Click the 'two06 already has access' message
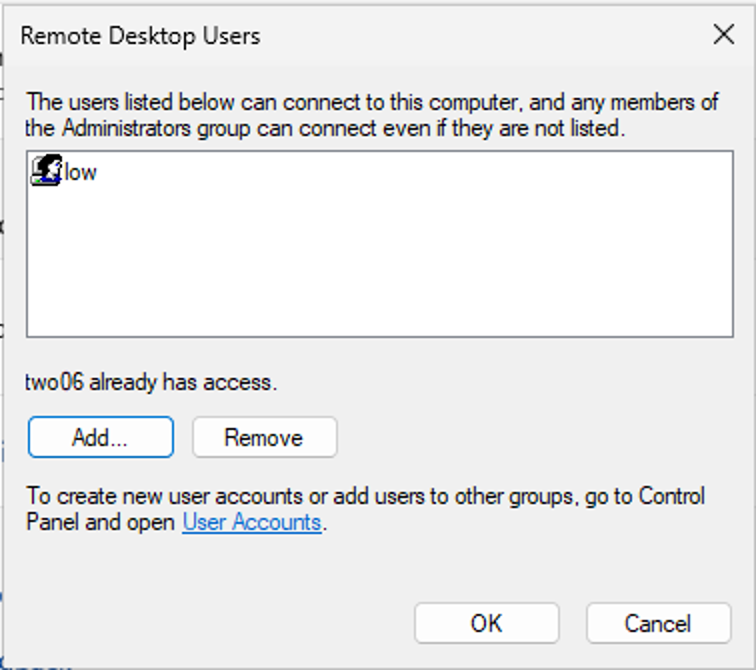This screenshot has width=756, height=670. point(151,382)
